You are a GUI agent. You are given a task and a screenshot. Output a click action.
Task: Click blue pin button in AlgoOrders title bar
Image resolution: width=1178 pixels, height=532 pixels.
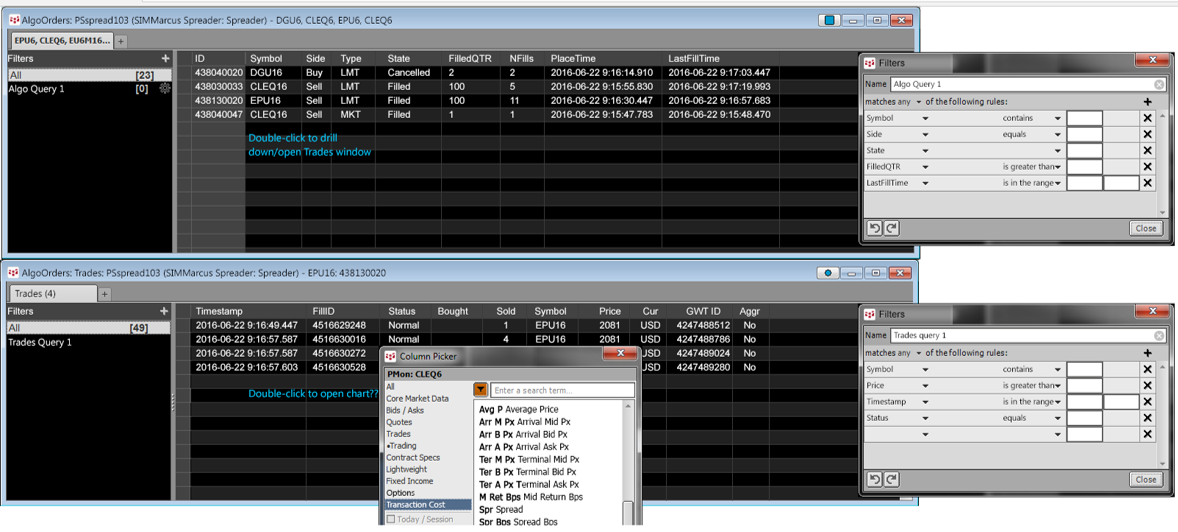click(829, 20)
